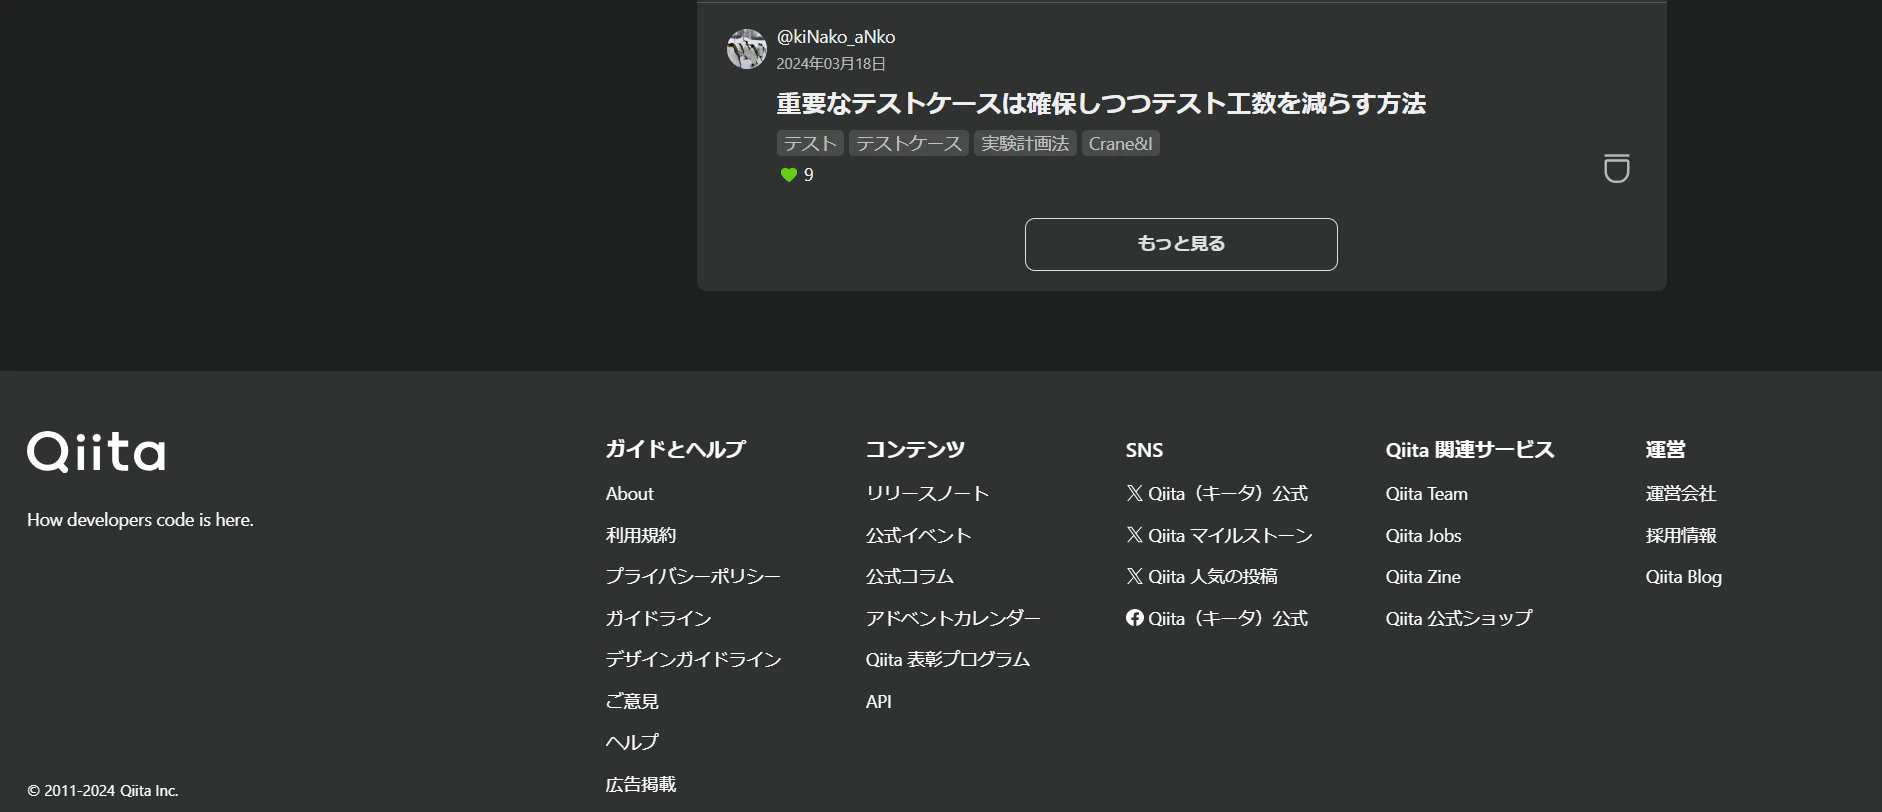The width and height of the screenshot is (1882, 812).
Task: Open ヘルプ link
Action: [632, 742]
